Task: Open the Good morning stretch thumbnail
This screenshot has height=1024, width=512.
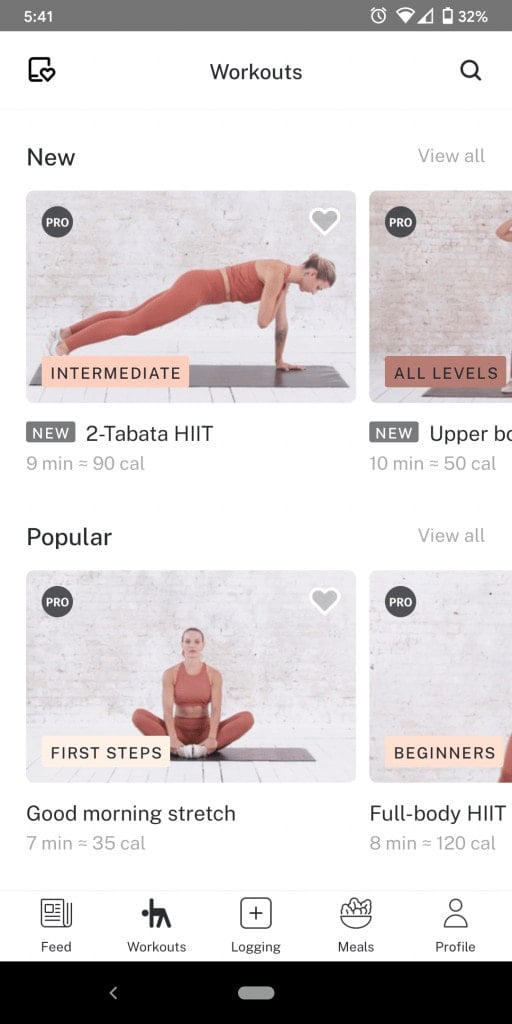Action: (191, 677)
